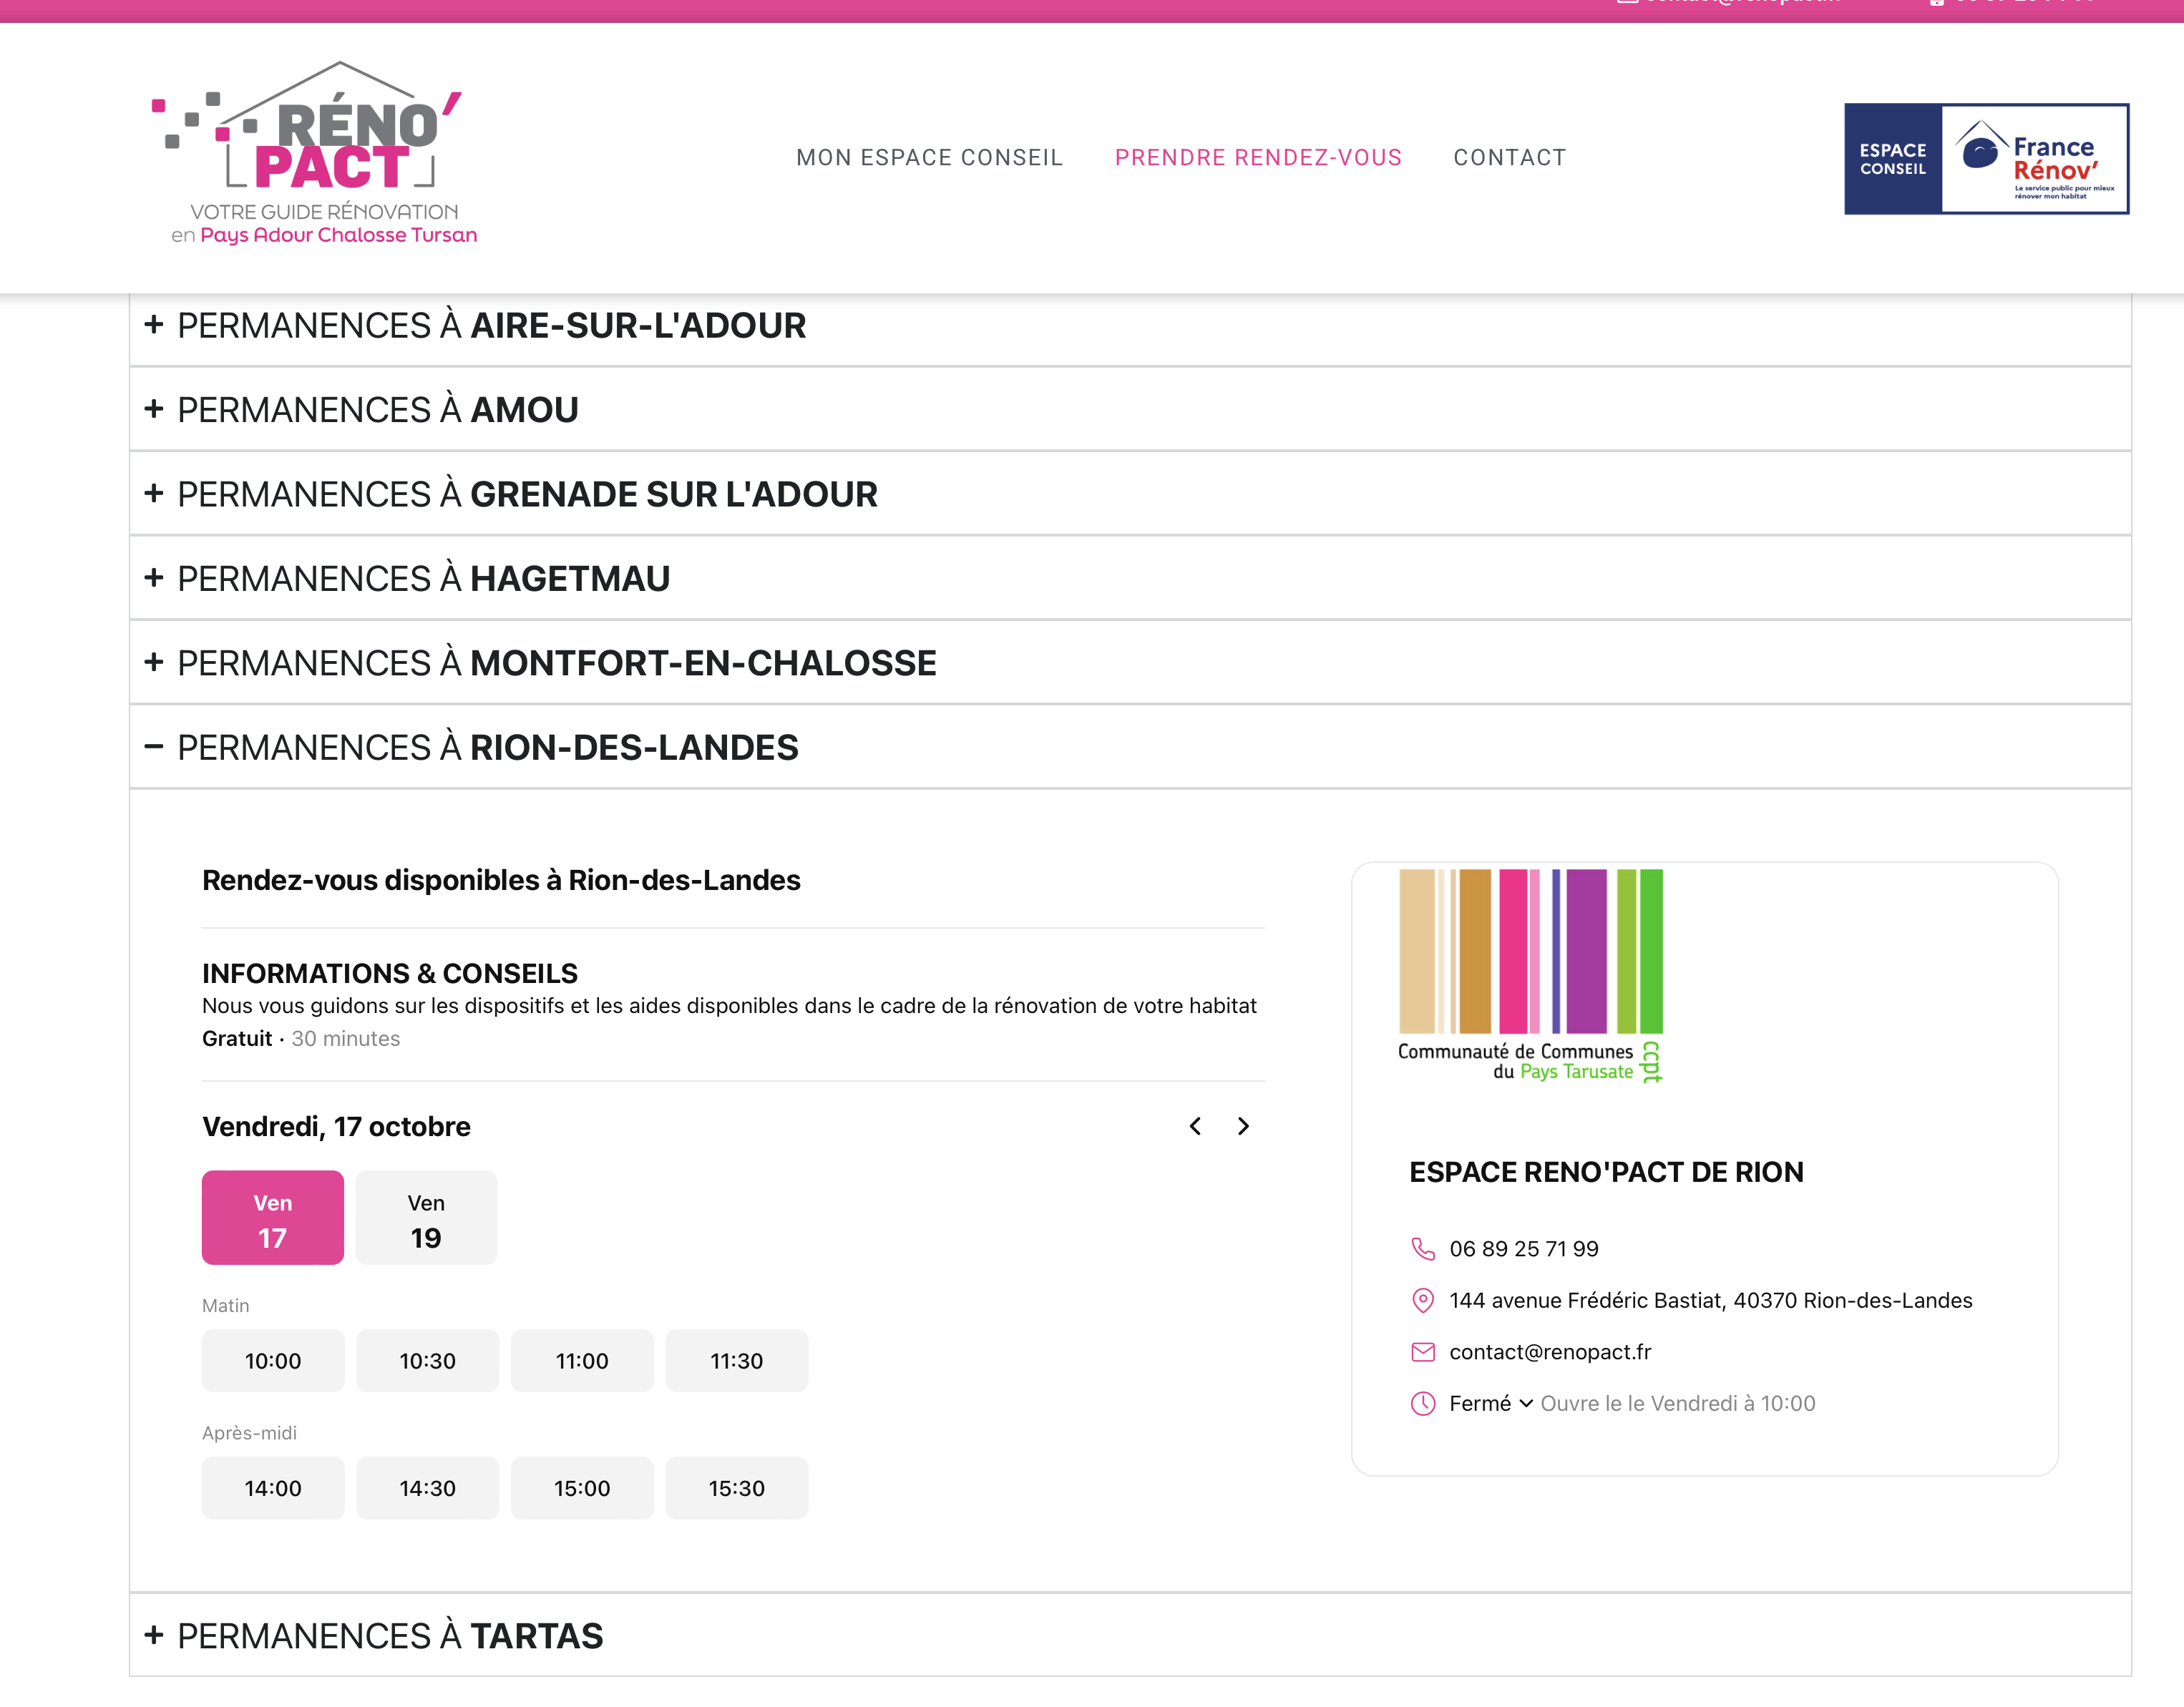This screenshot has width=2184, height=1707.
Task: Expand the Permanences à Tartas section
Action: coord(389,1636)
